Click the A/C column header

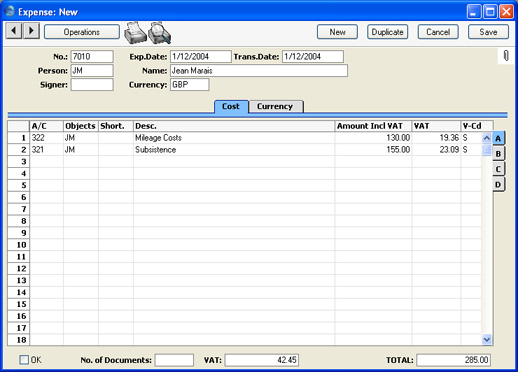coord(46,126)
